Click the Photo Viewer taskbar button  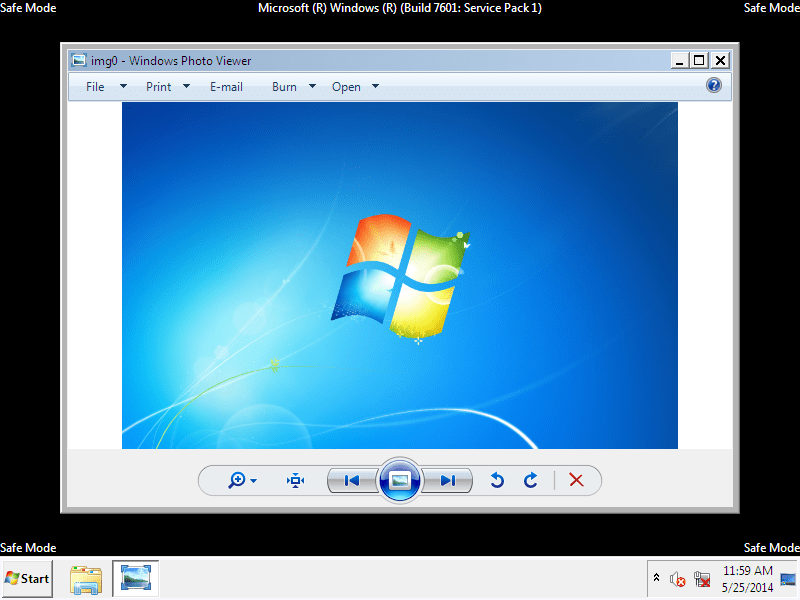[136, 579]
